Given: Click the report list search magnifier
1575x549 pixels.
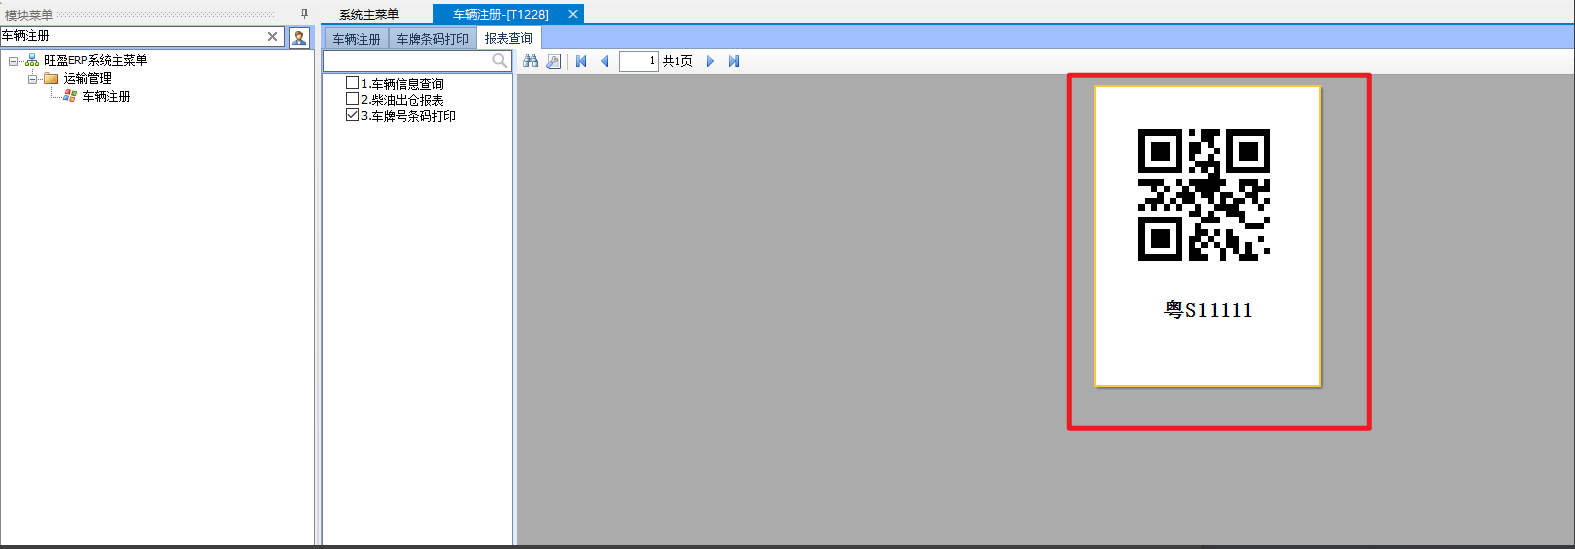Looking at the screenshot, I should 500,61.
